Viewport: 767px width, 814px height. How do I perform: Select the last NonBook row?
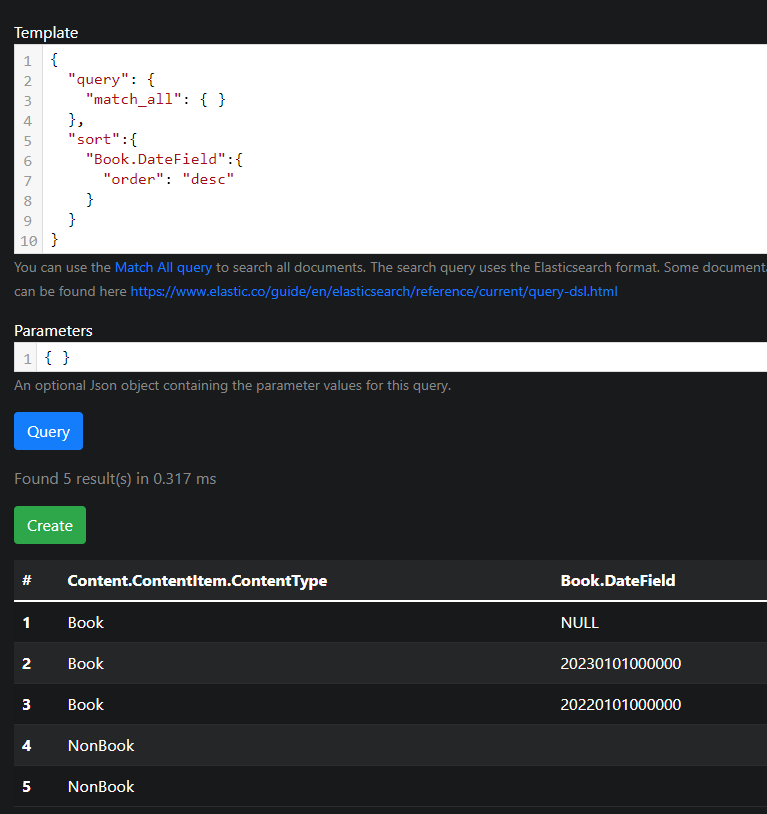click(300, 786)
